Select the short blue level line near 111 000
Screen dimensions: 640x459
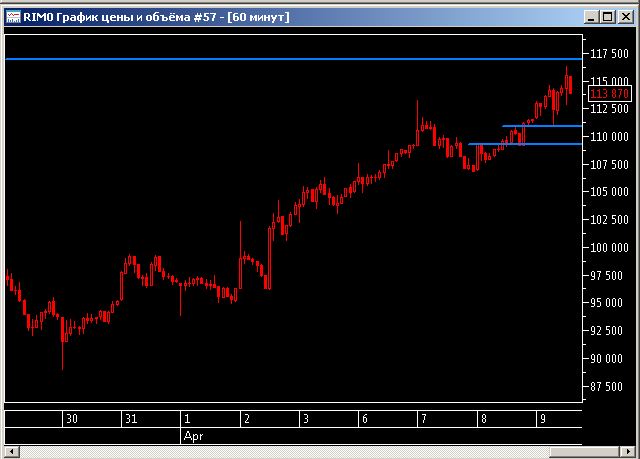542,126
